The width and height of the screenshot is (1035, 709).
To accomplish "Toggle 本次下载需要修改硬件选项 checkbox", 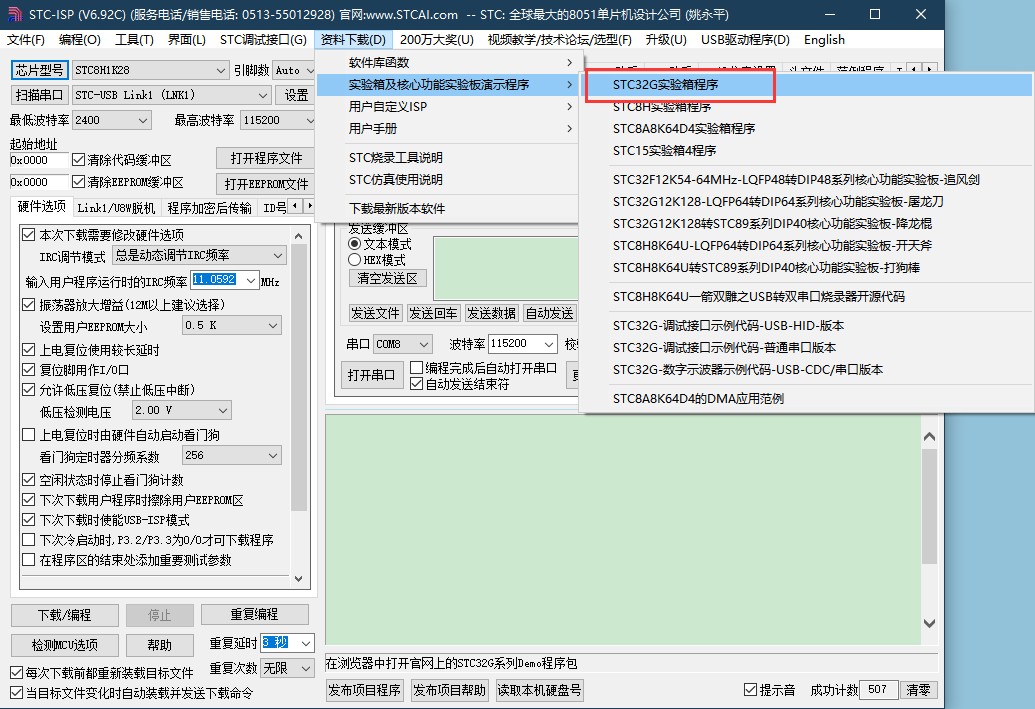I will coord(28,234).
